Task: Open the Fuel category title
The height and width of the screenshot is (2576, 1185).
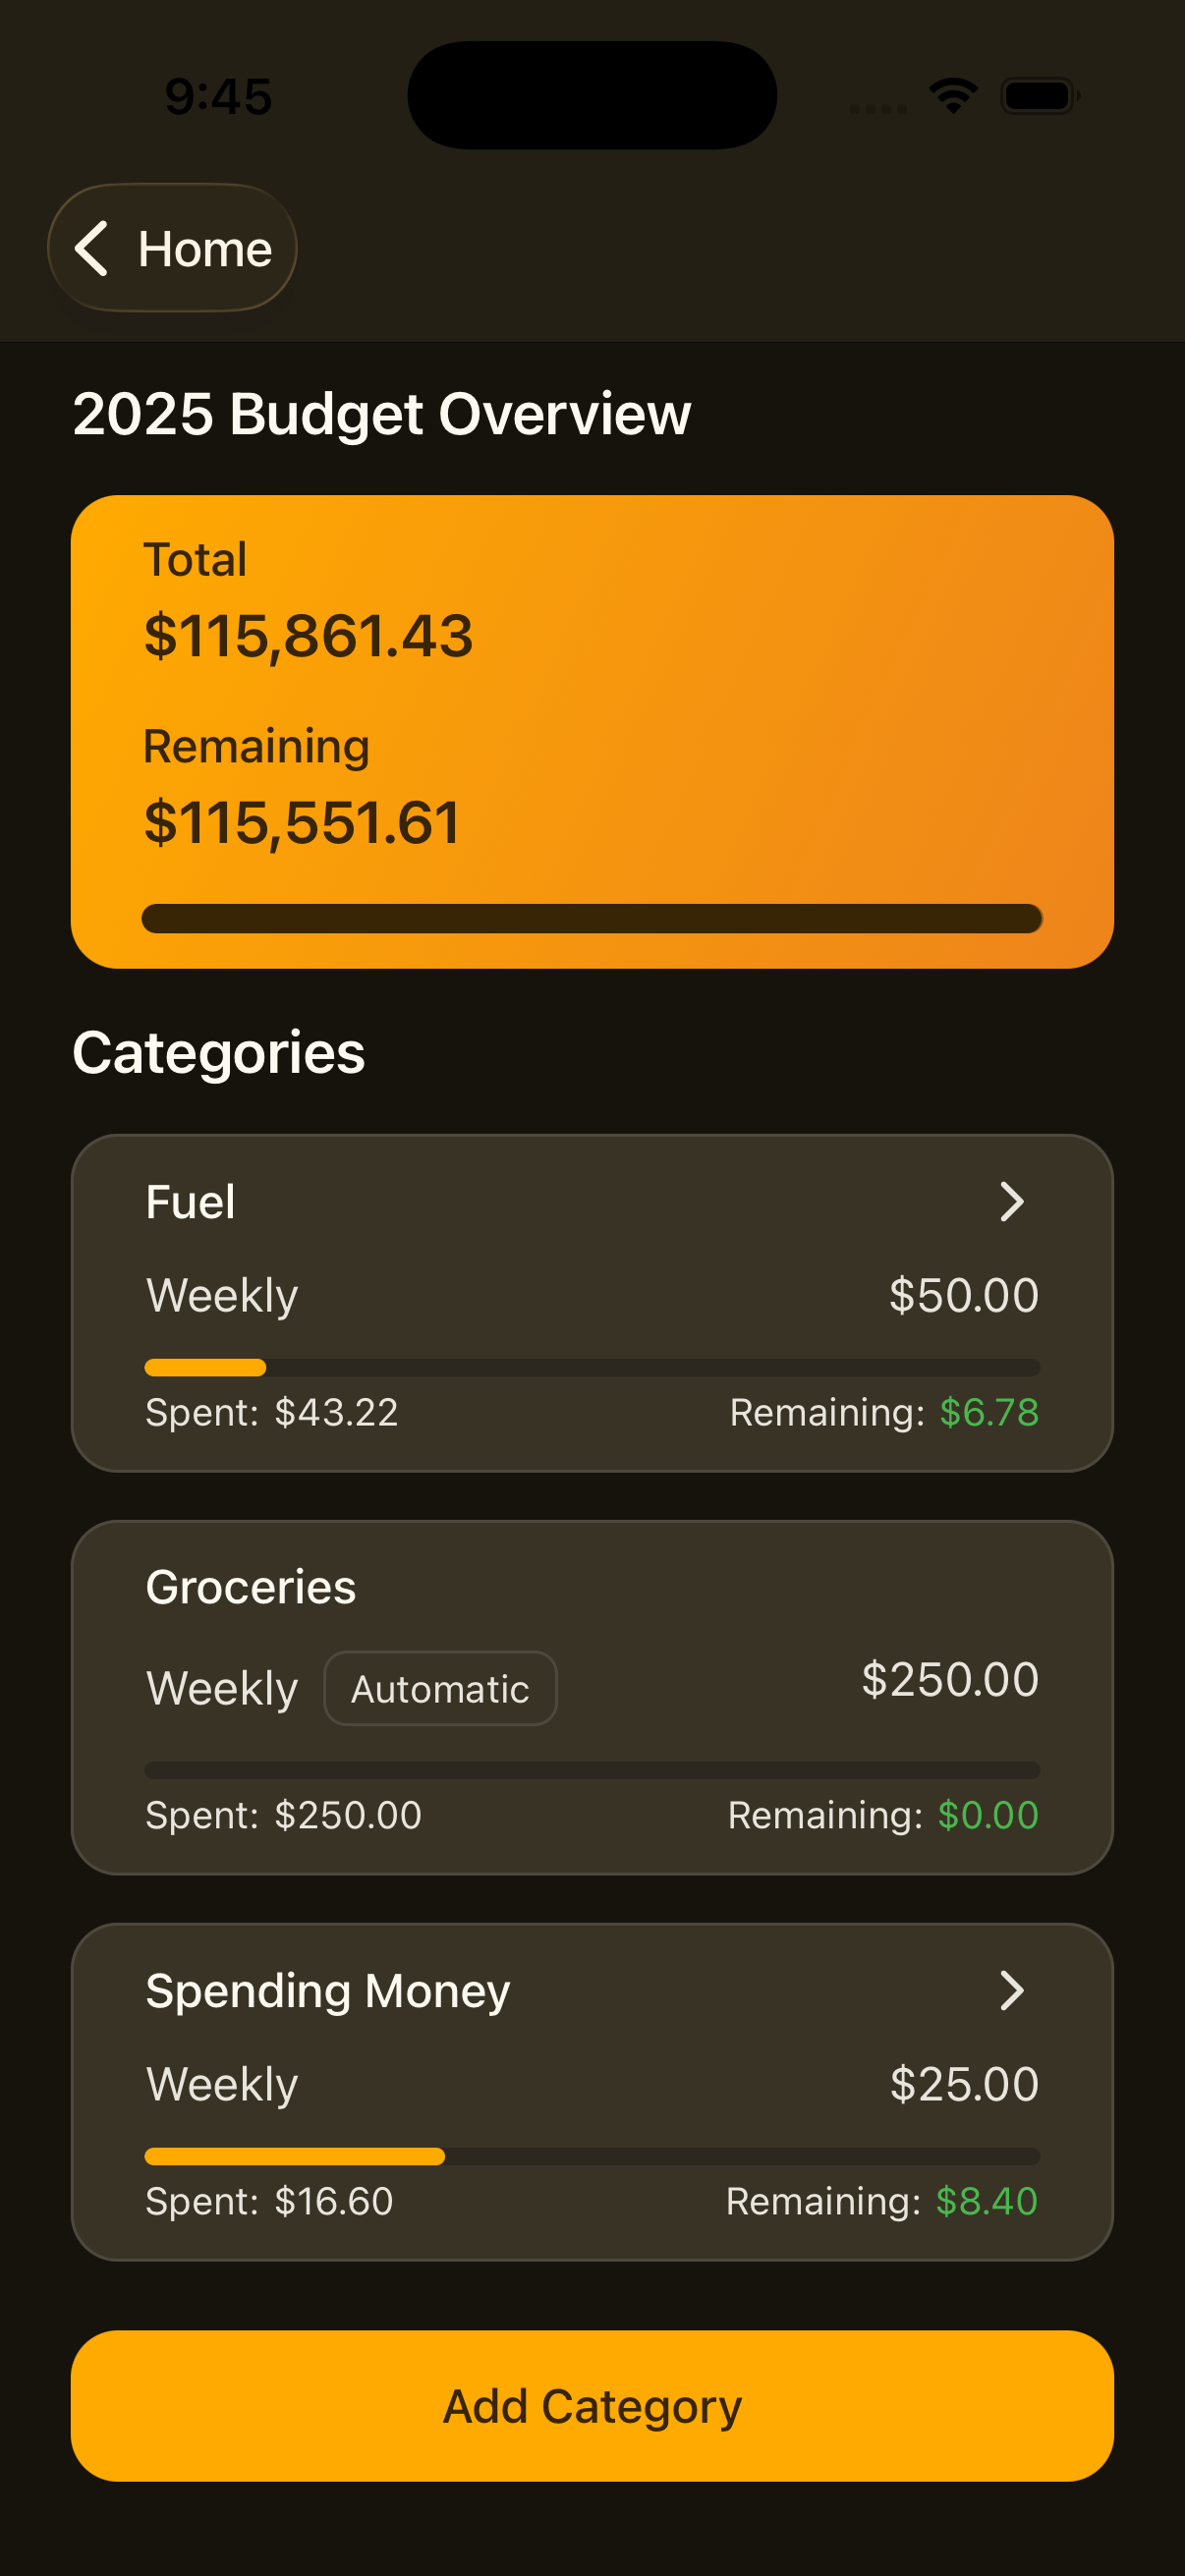Action: (190, 1202)
